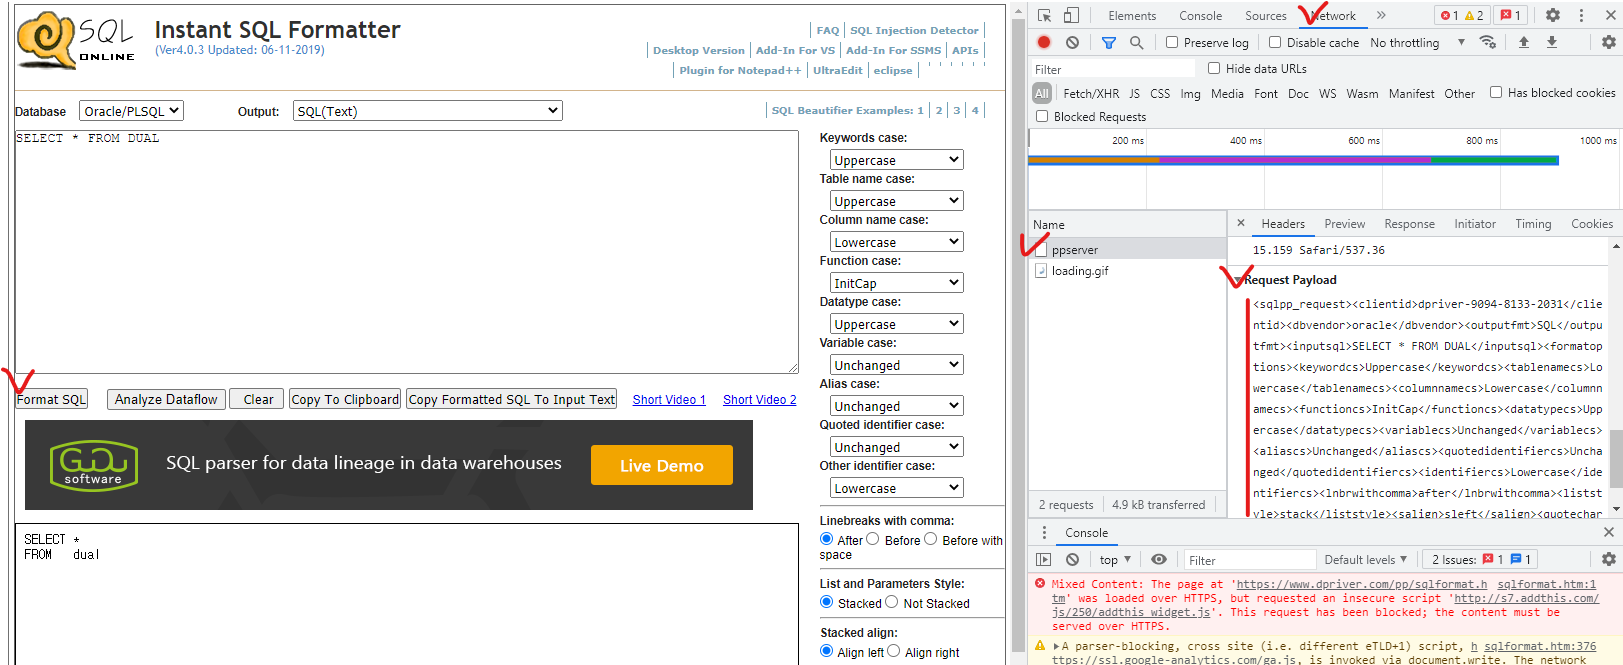Select the Not Stacked radio option
Screen dimensions: 1623x665
pos(892,602)
